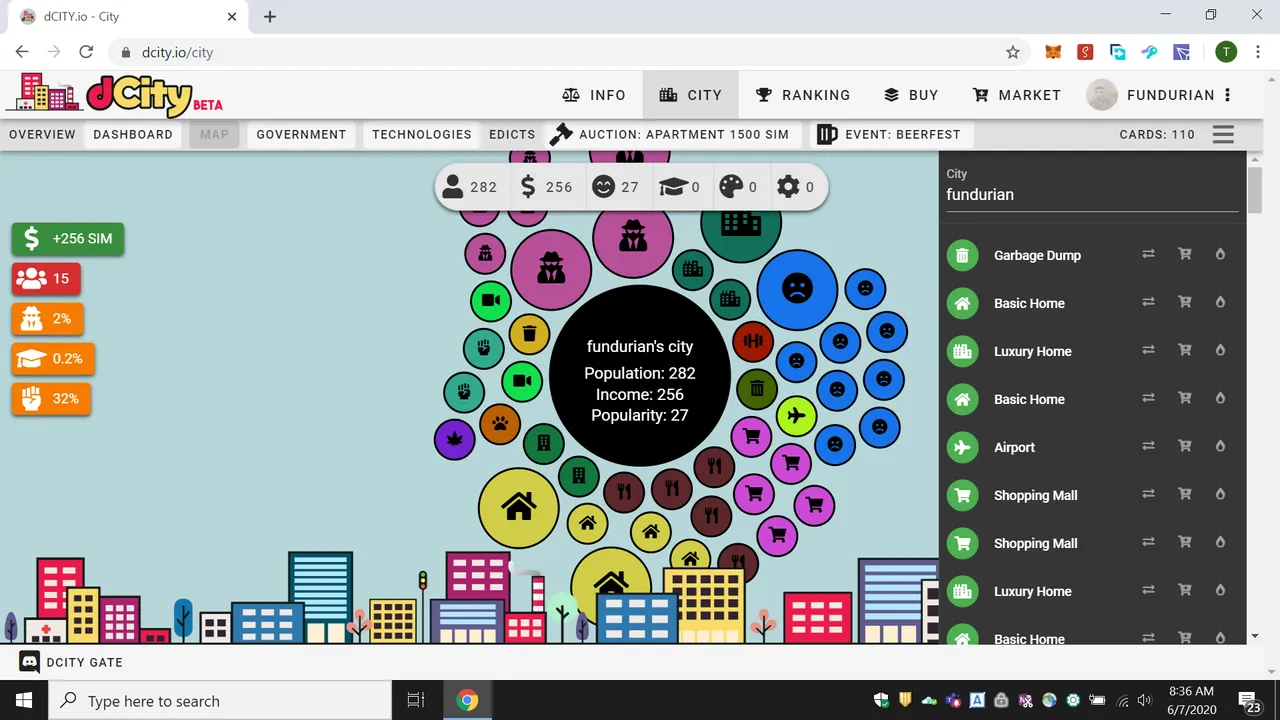The width and height of the screenshot is (1280, 720).
Task: Click the graduation cap education stat
Action: 672,187
